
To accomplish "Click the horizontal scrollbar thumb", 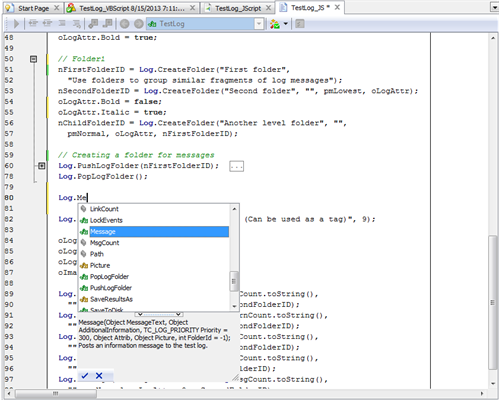I will coord(56,394).
